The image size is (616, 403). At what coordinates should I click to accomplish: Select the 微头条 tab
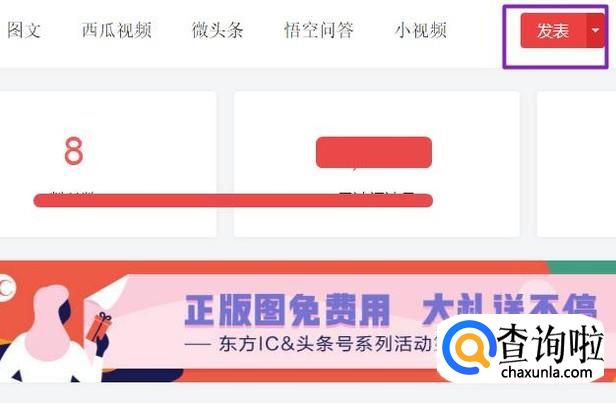(217, 30)
